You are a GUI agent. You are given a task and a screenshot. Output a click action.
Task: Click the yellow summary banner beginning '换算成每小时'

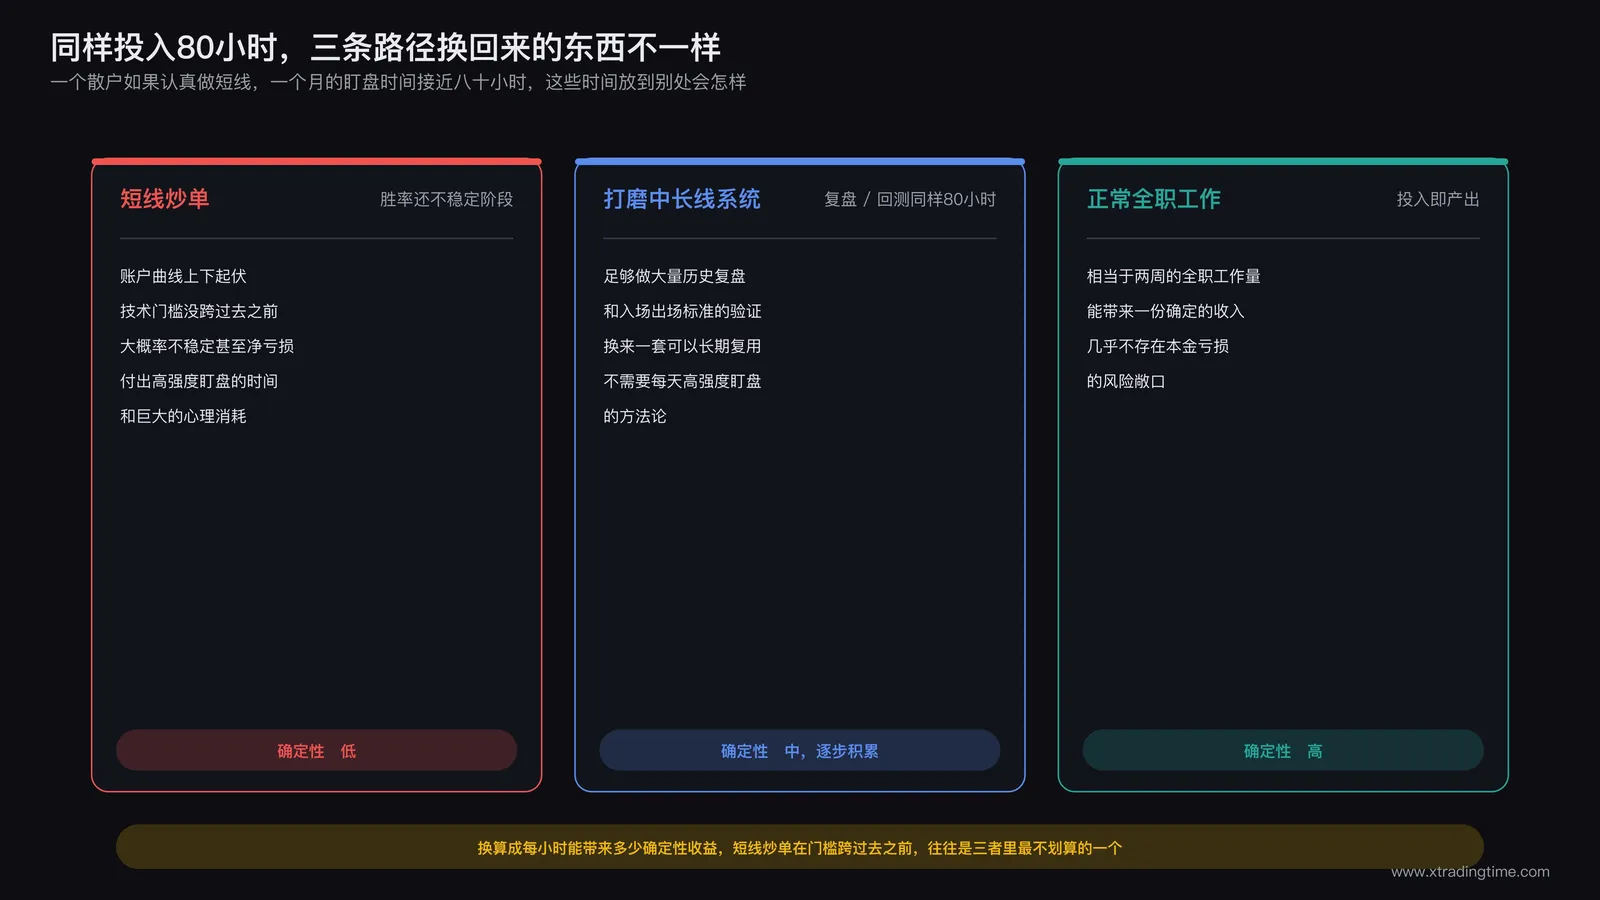[800, 847]
